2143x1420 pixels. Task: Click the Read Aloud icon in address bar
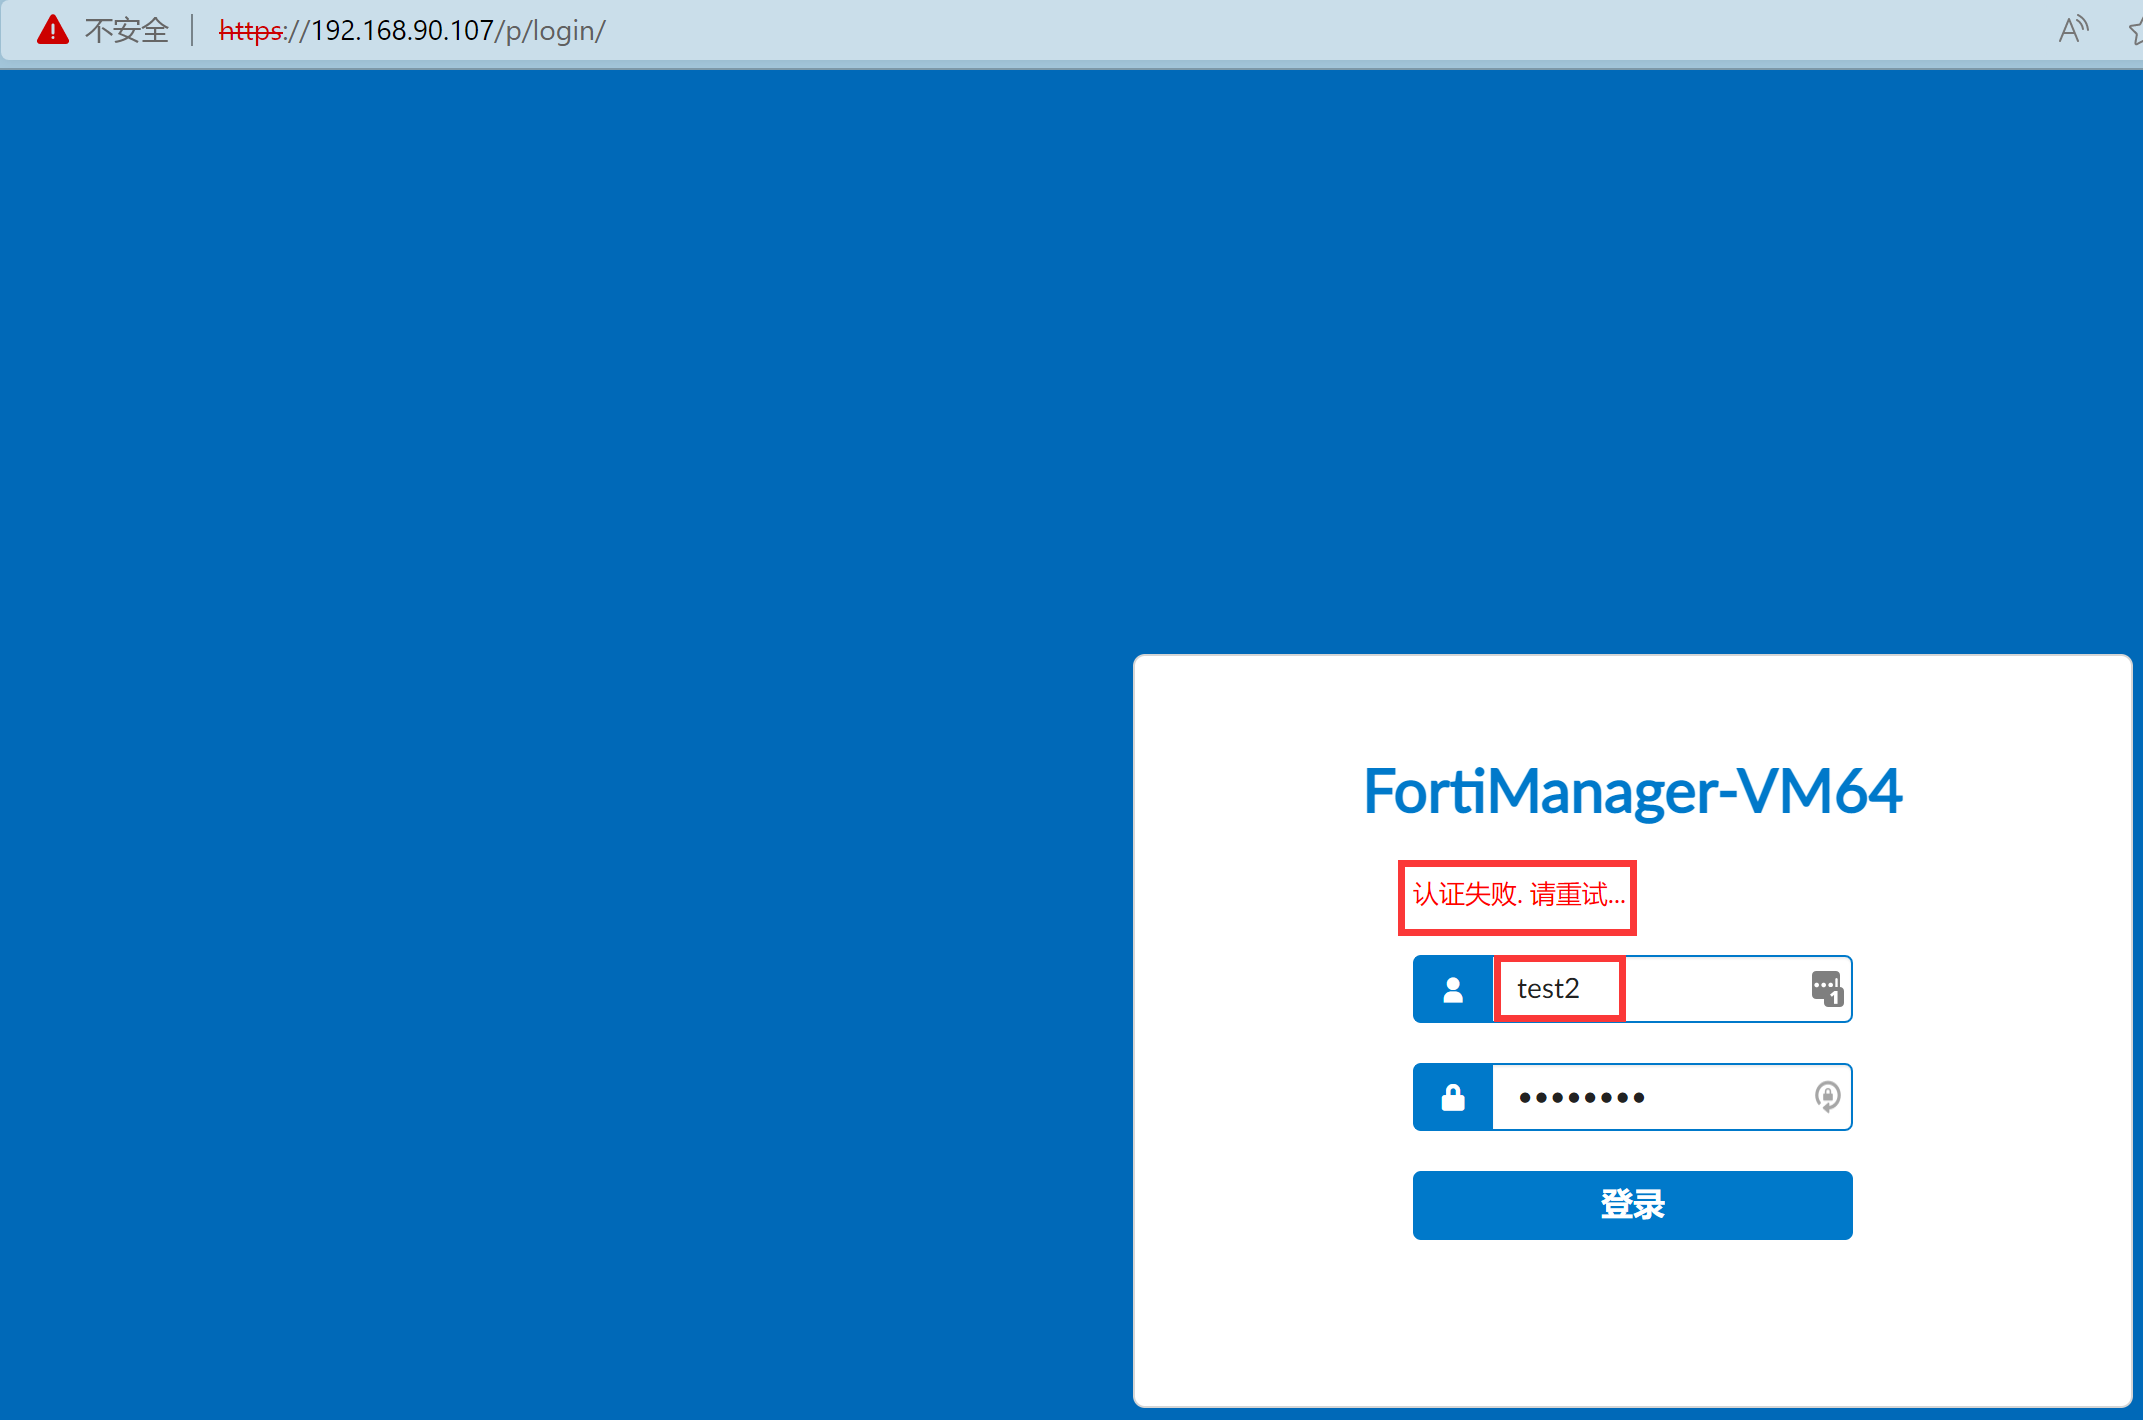[2073, 30]
